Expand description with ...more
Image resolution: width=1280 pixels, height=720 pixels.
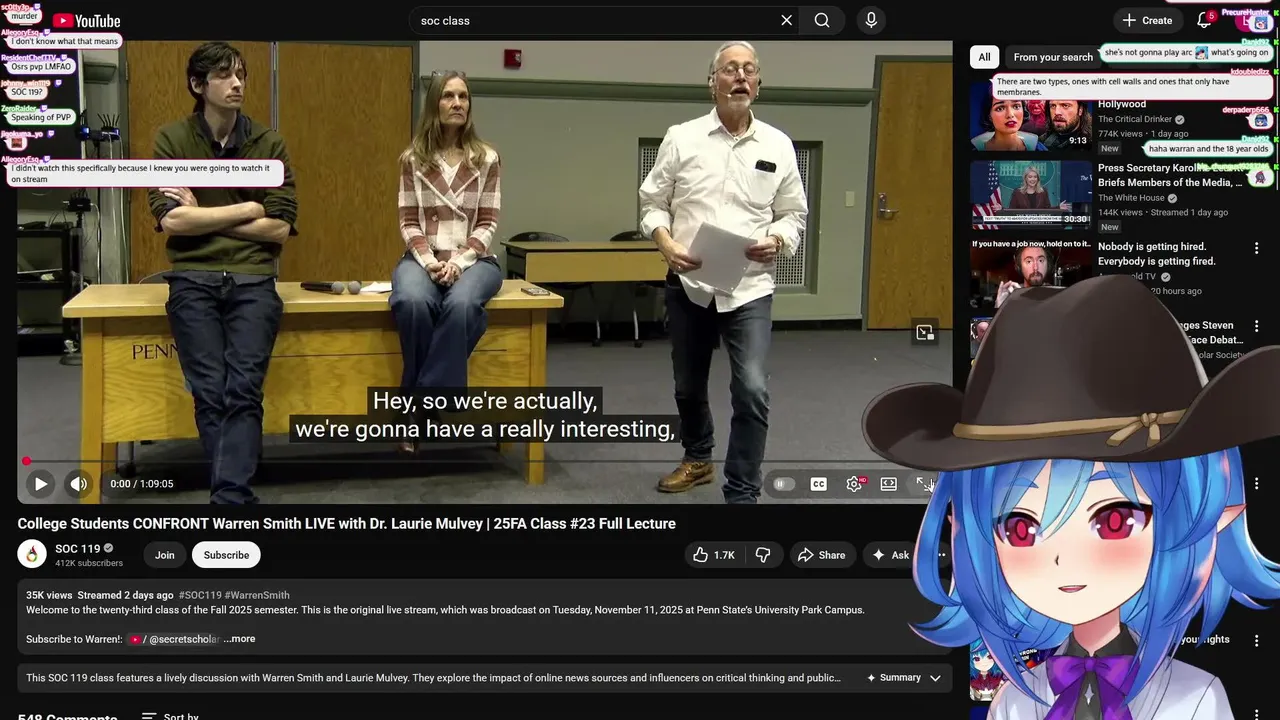pos(239,639)
